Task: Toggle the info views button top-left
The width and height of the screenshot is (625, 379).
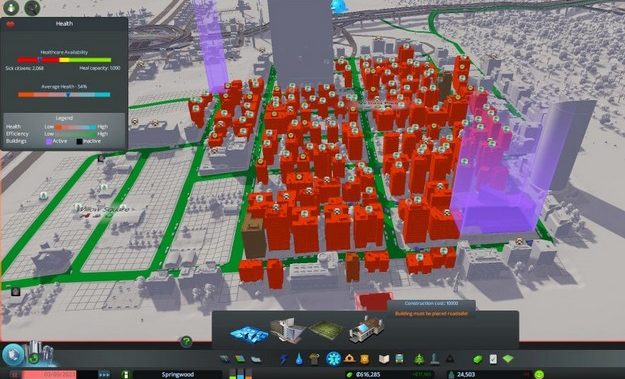Action: [11, 7]
